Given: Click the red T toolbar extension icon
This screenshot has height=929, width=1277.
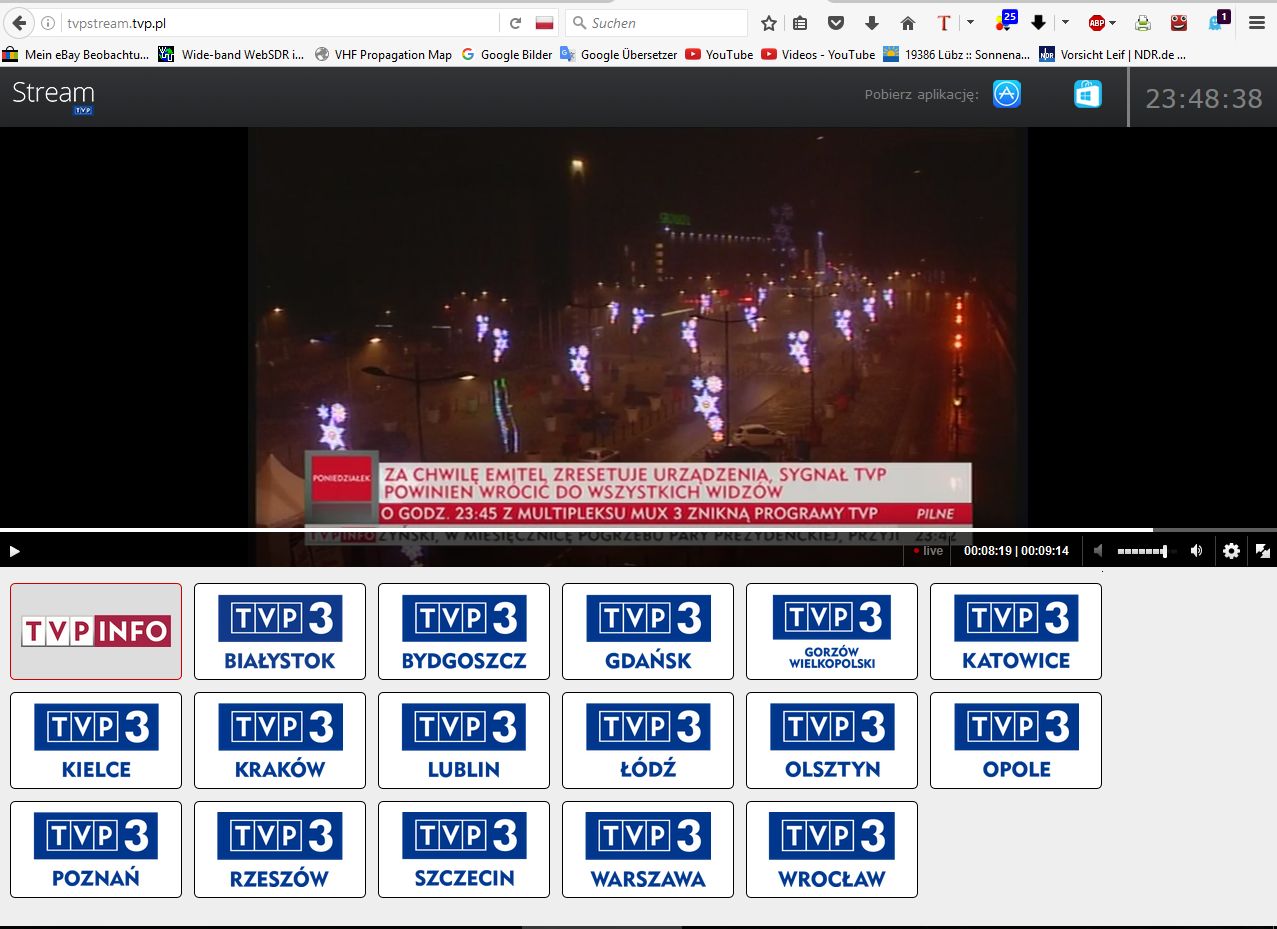Looking at the screenshot, I should [943, 23].
